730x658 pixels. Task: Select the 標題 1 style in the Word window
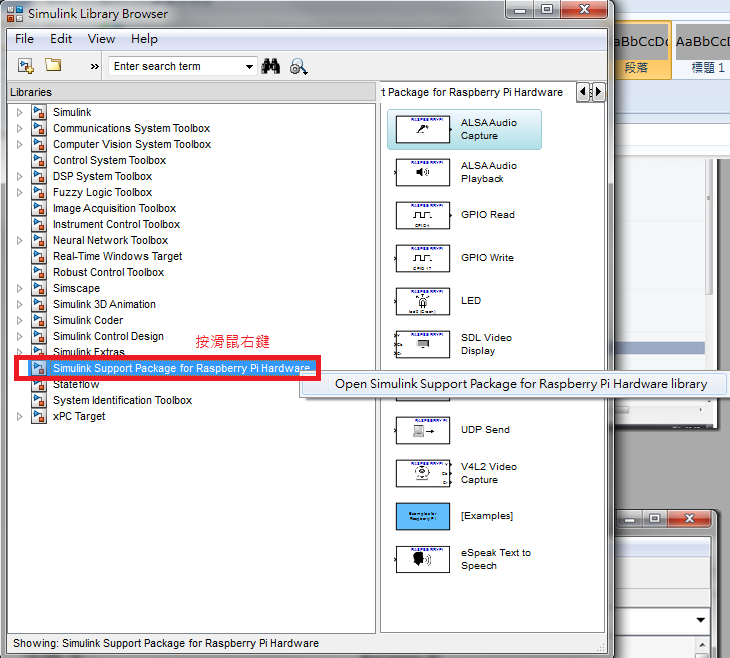(703, 52)
